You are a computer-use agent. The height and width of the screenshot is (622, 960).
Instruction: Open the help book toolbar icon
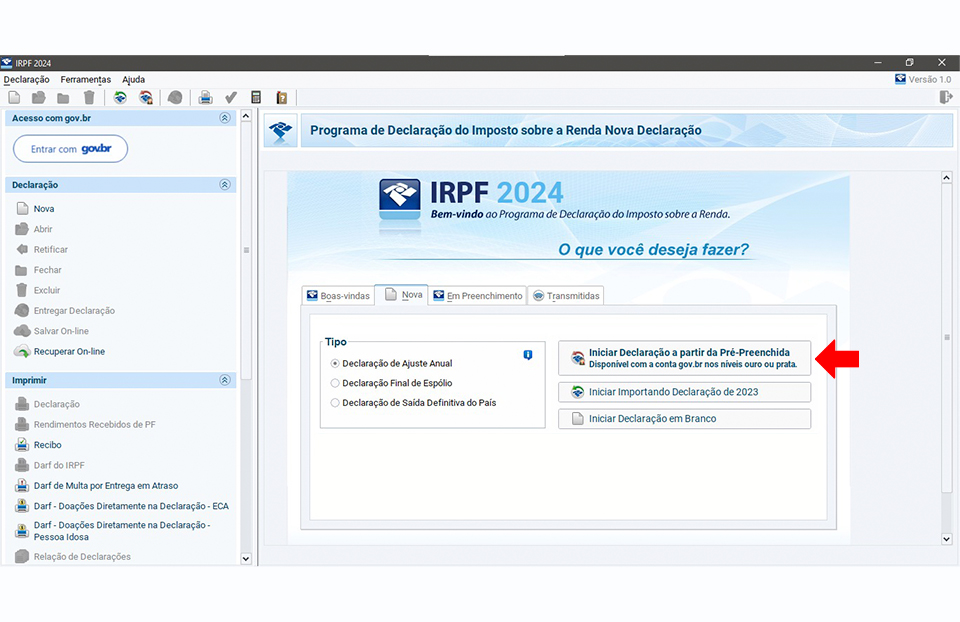click(x=282, y=97)
